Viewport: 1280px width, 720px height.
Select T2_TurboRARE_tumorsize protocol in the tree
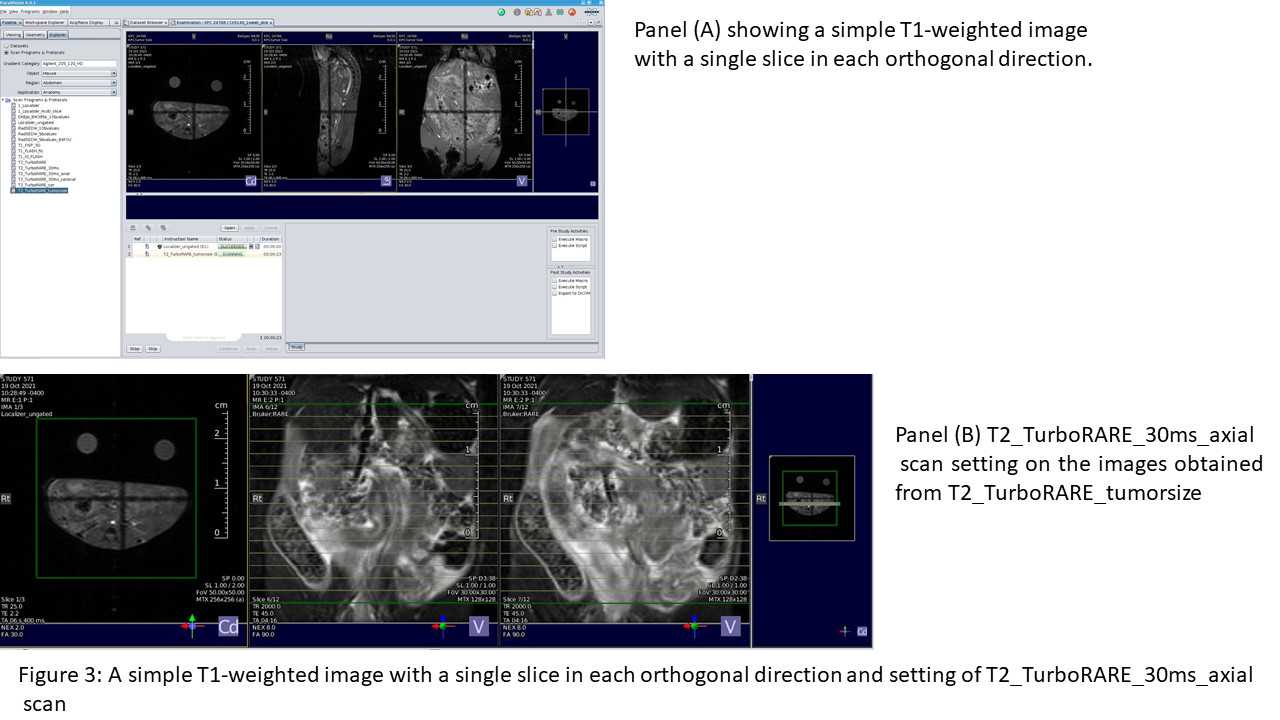(42, 190)
